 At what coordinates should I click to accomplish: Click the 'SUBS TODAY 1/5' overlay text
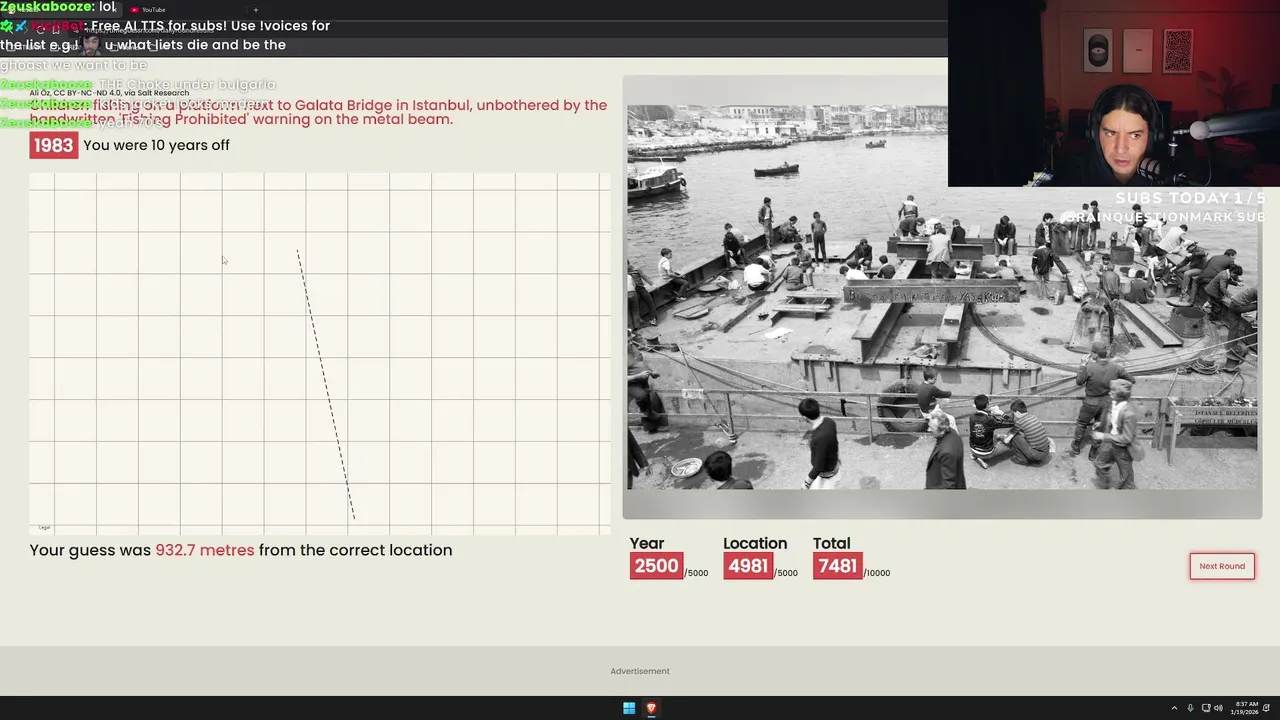point(1190,198)
